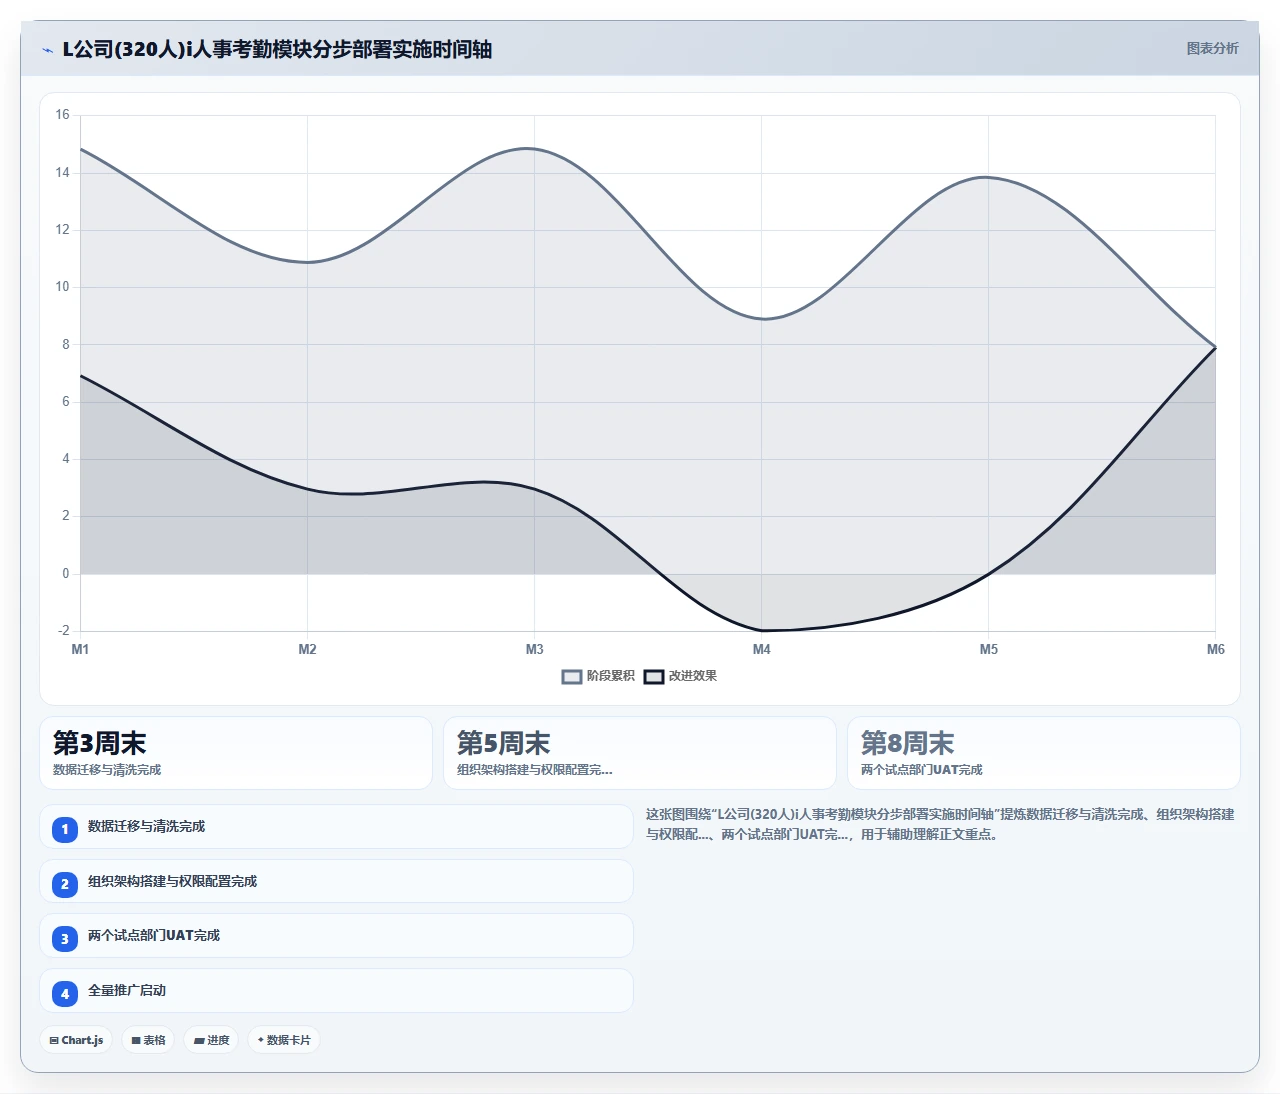Click the step 2 number badge
Screen dimensions: 1280x1094
click(x=65, y=884)
